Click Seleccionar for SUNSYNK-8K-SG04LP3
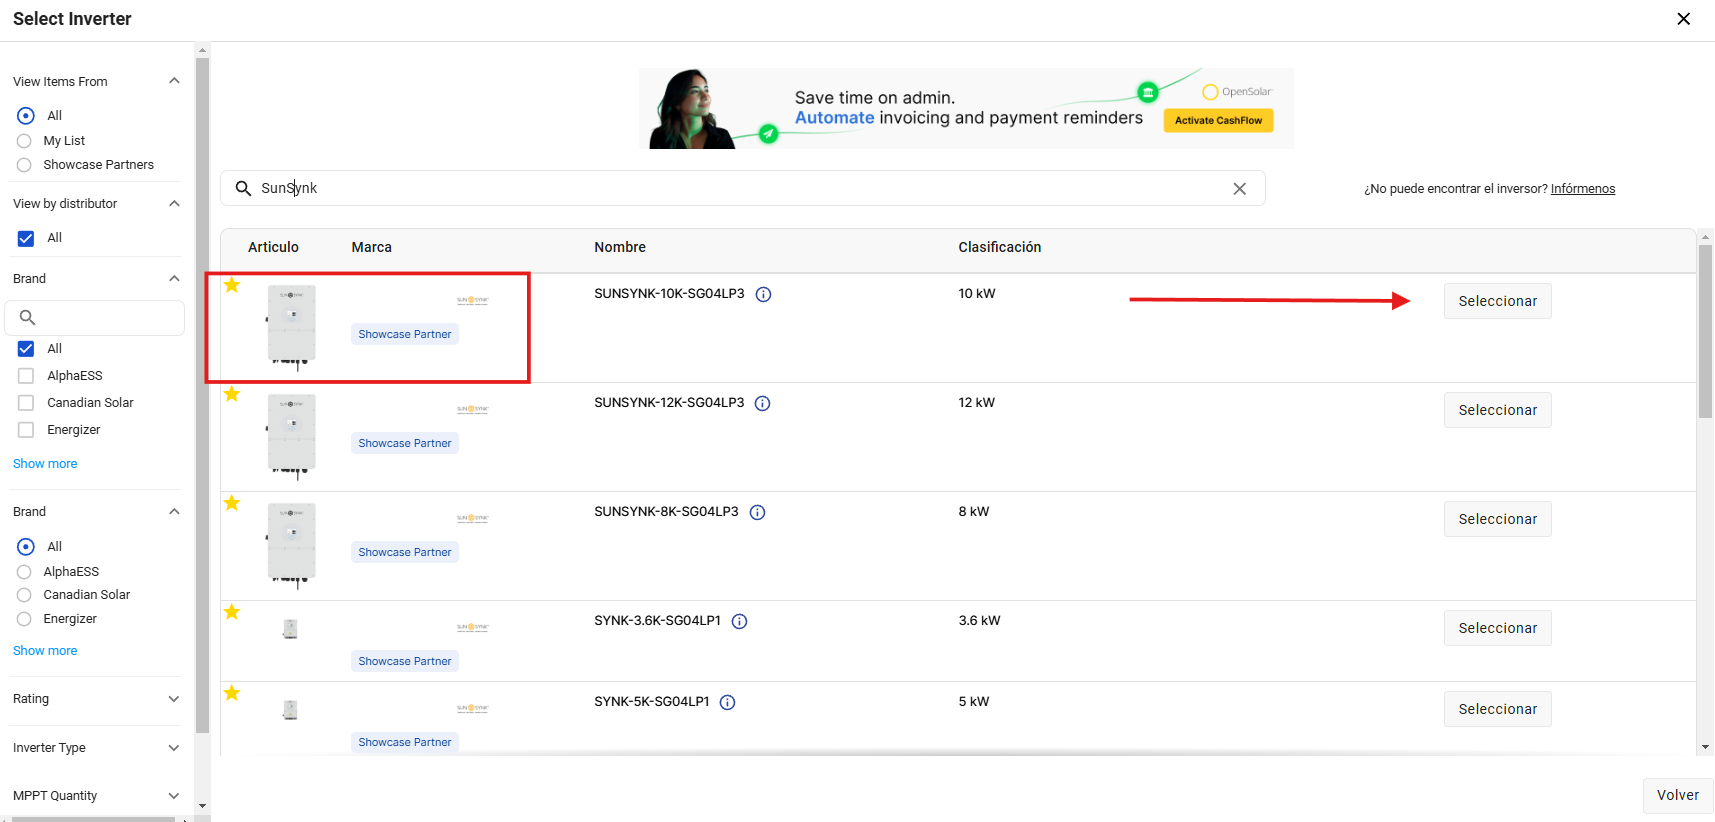Viewport: 1715px width, 822px height. 1497,519
